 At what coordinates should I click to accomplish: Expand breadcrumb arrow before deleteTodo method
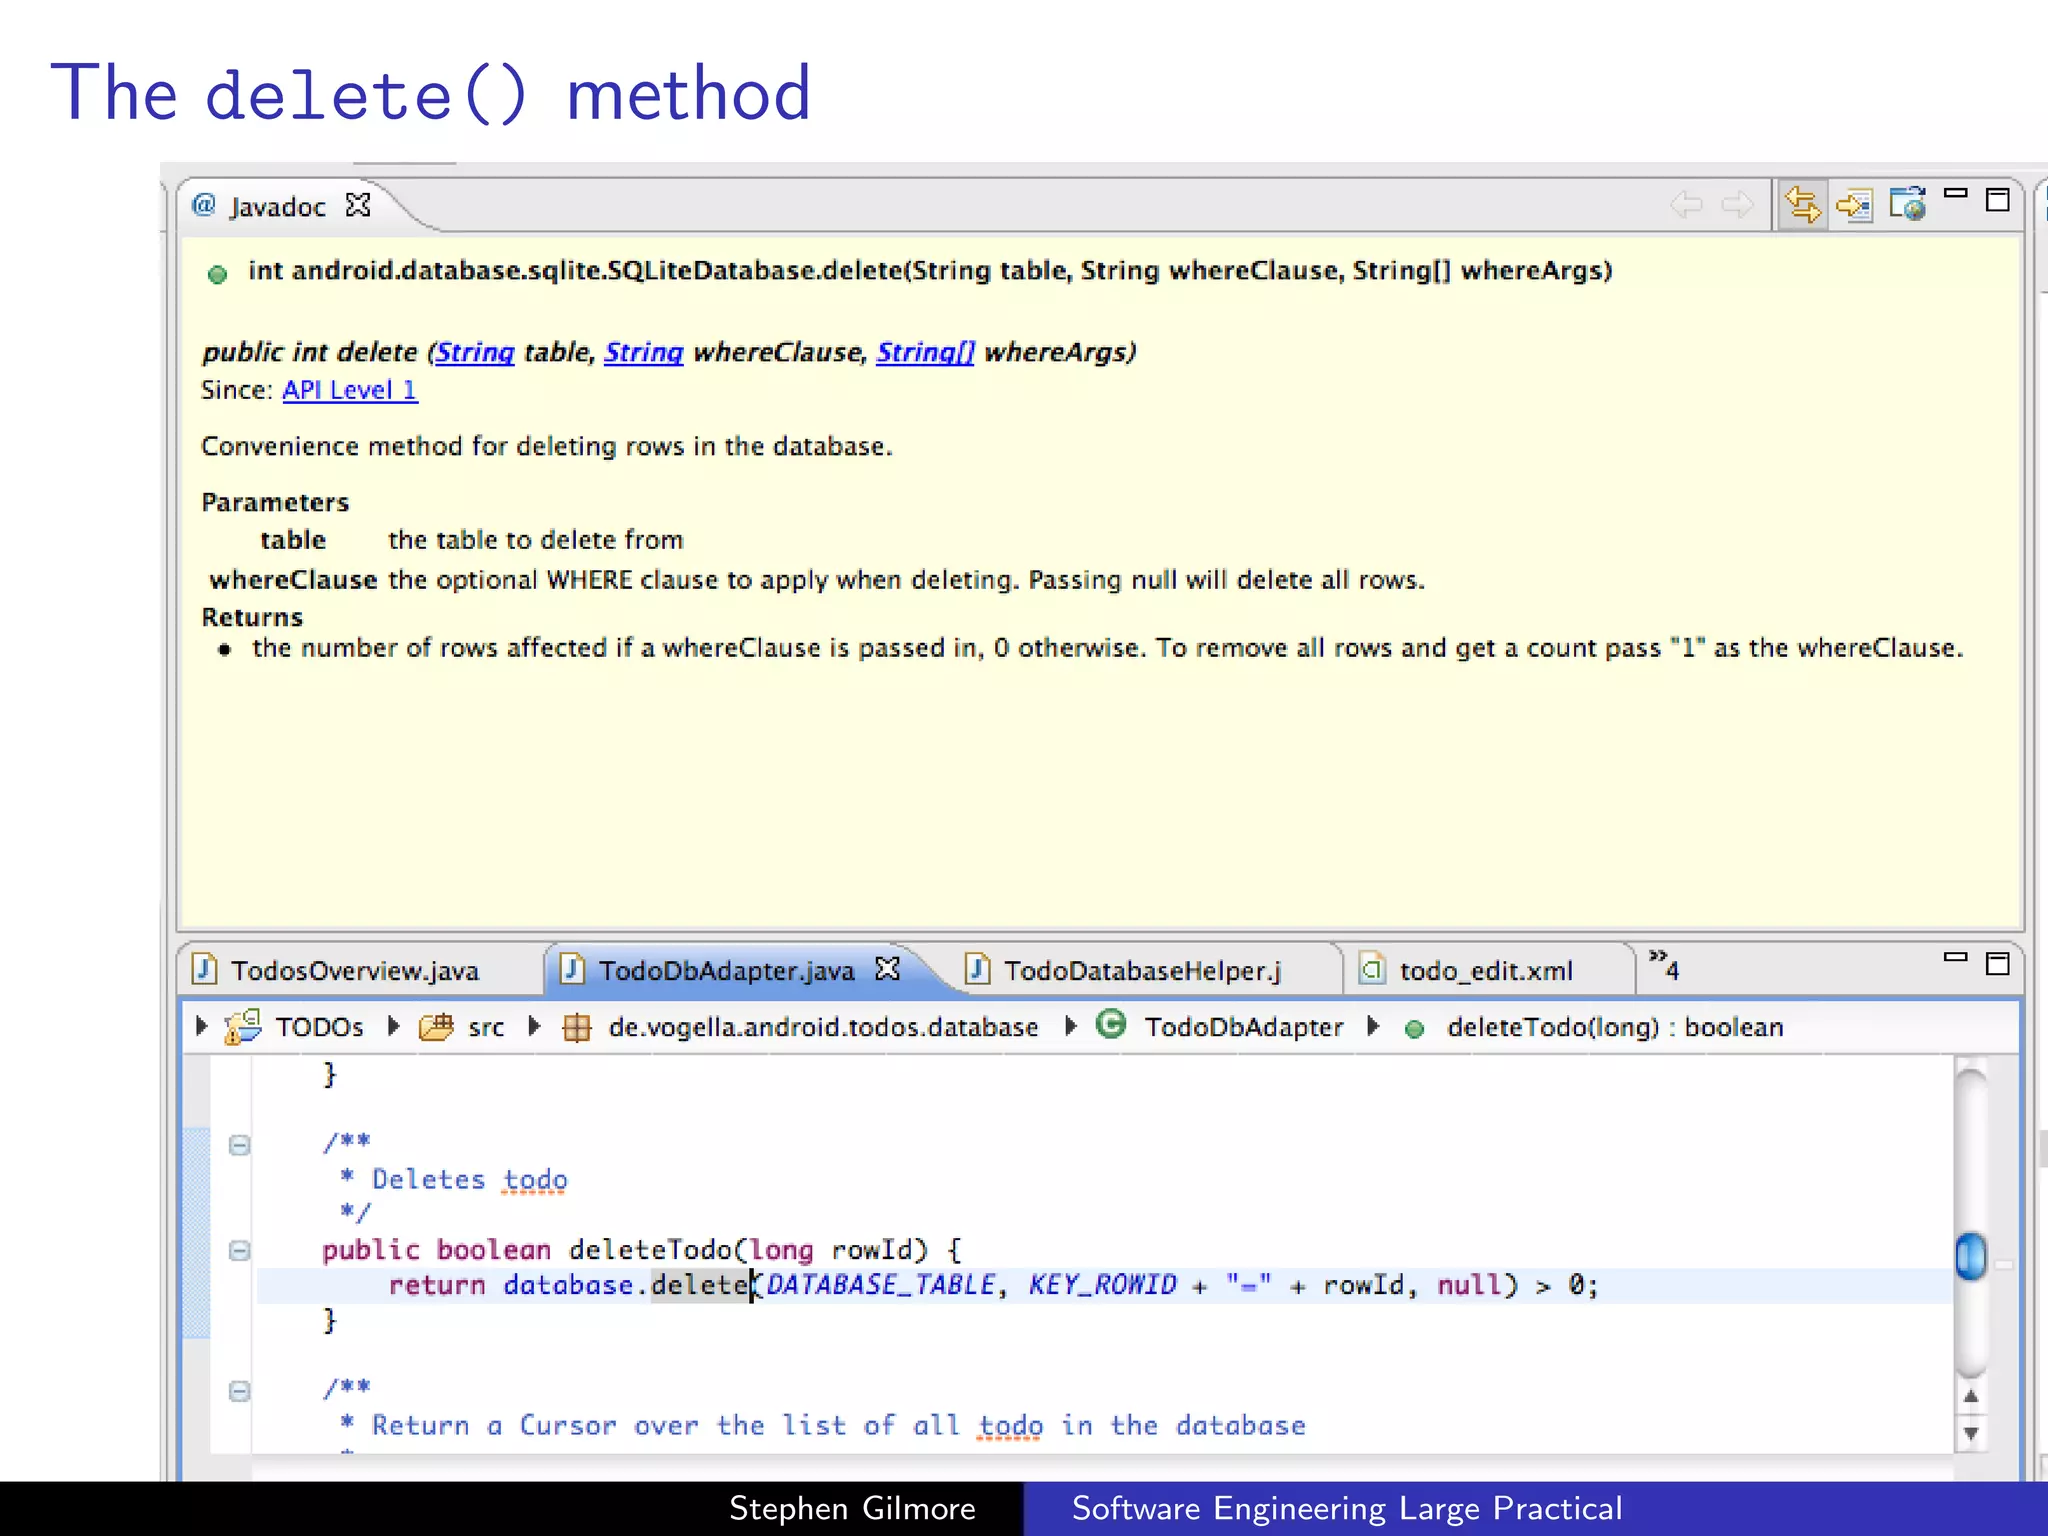pos(1373,1026)
